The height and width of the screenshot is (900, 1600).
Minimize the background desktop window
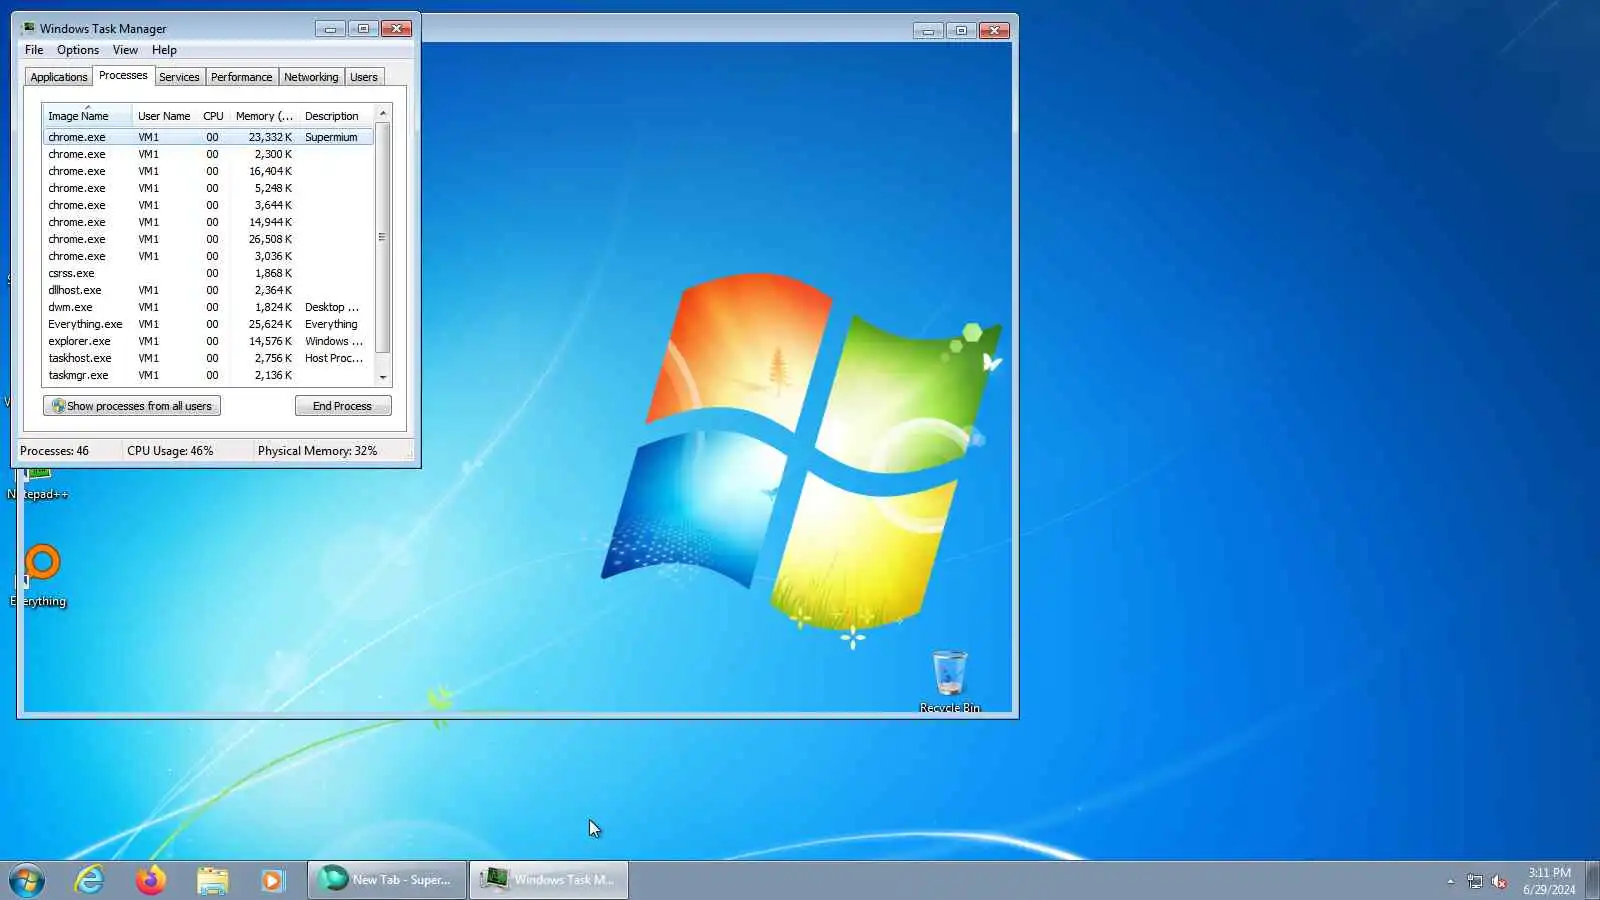coord(928,31)
